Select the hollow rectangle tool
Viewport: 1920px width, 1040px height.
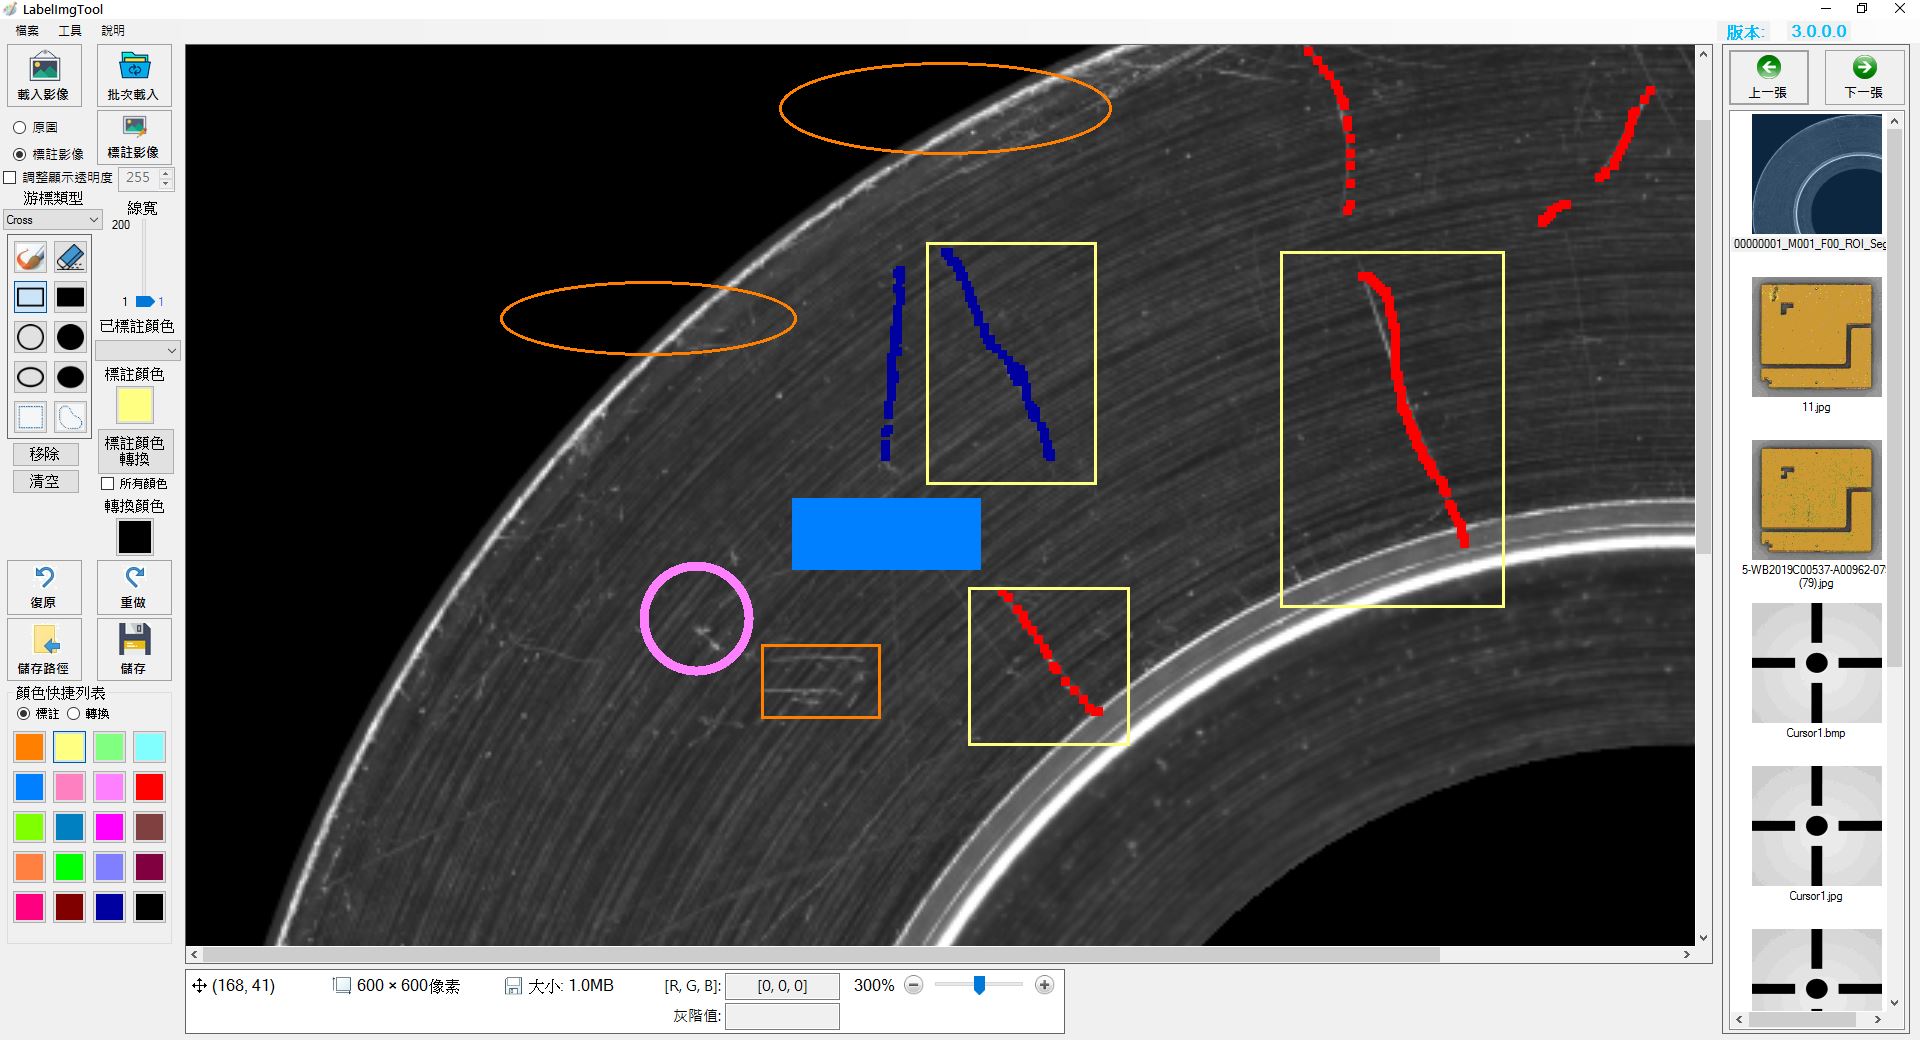(30, 297)
